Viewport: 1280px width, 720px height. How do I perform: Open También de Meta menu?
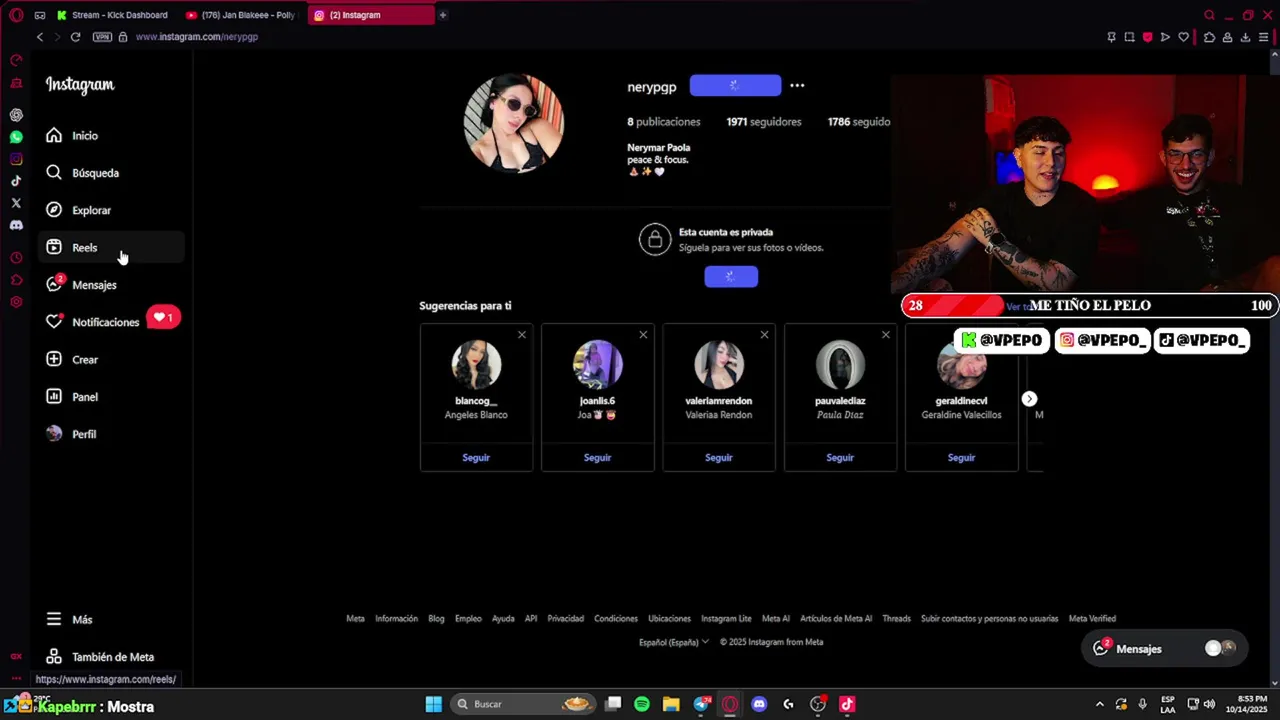tap(111, 657)
